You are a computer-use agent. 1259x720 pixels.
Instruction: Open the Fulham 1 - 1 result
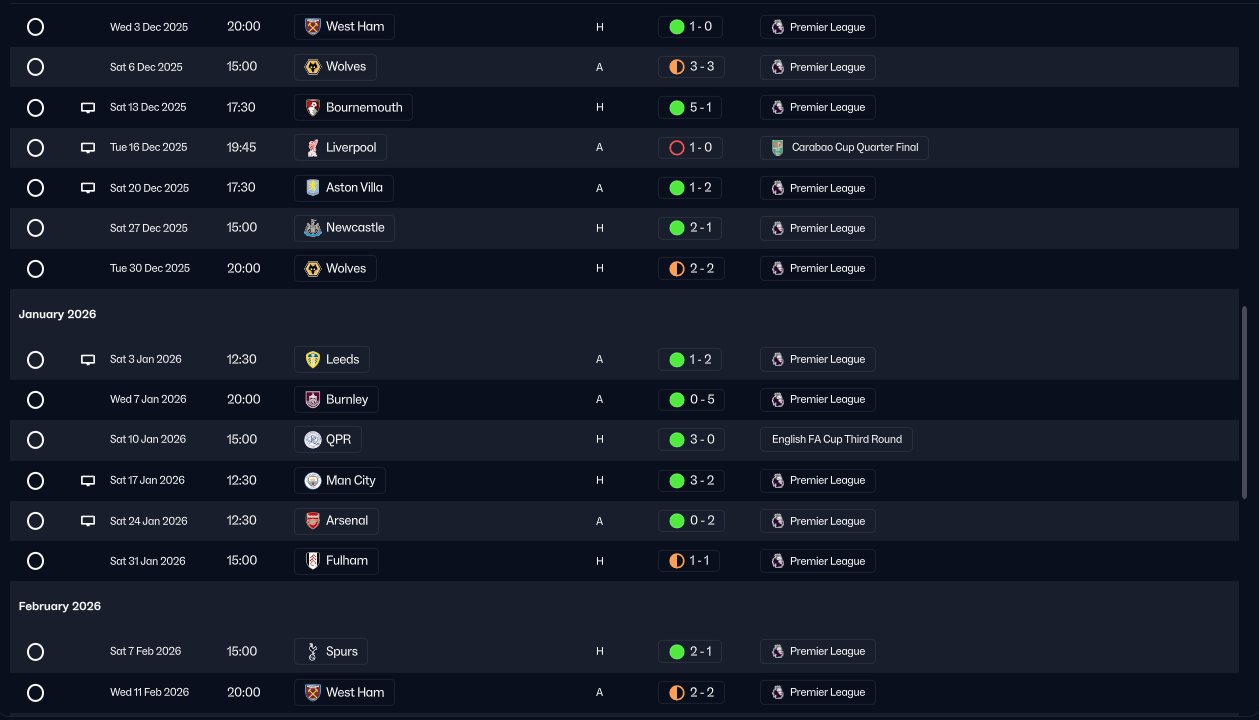[x=692, y=561]
